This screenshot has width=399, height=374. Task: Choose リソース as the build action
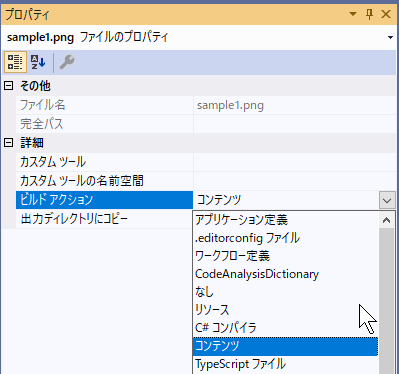click(286, 310)
